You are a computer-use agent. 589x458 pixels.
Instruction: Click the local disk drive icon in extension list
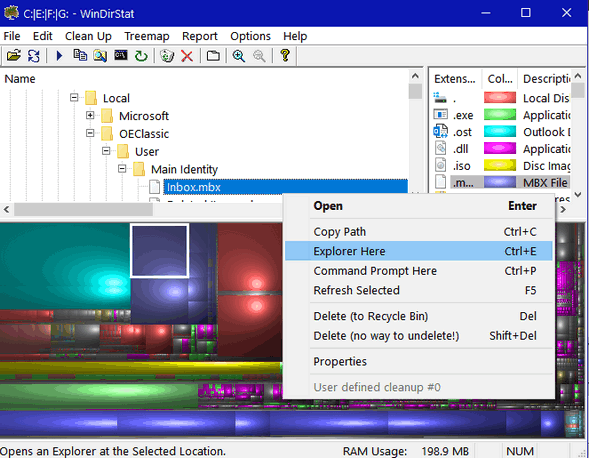[439, 98]
